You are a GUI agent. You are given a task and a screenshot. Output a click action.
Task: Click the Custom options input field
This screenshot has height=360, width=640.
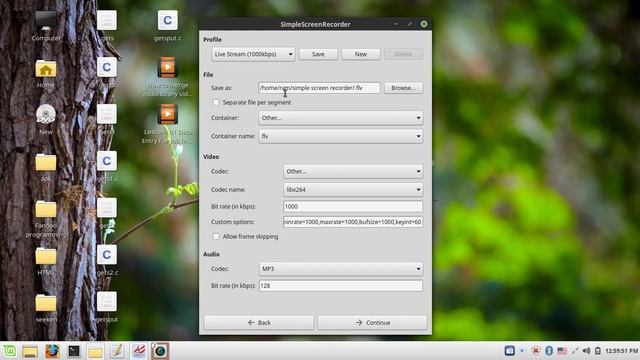(353, 222)
